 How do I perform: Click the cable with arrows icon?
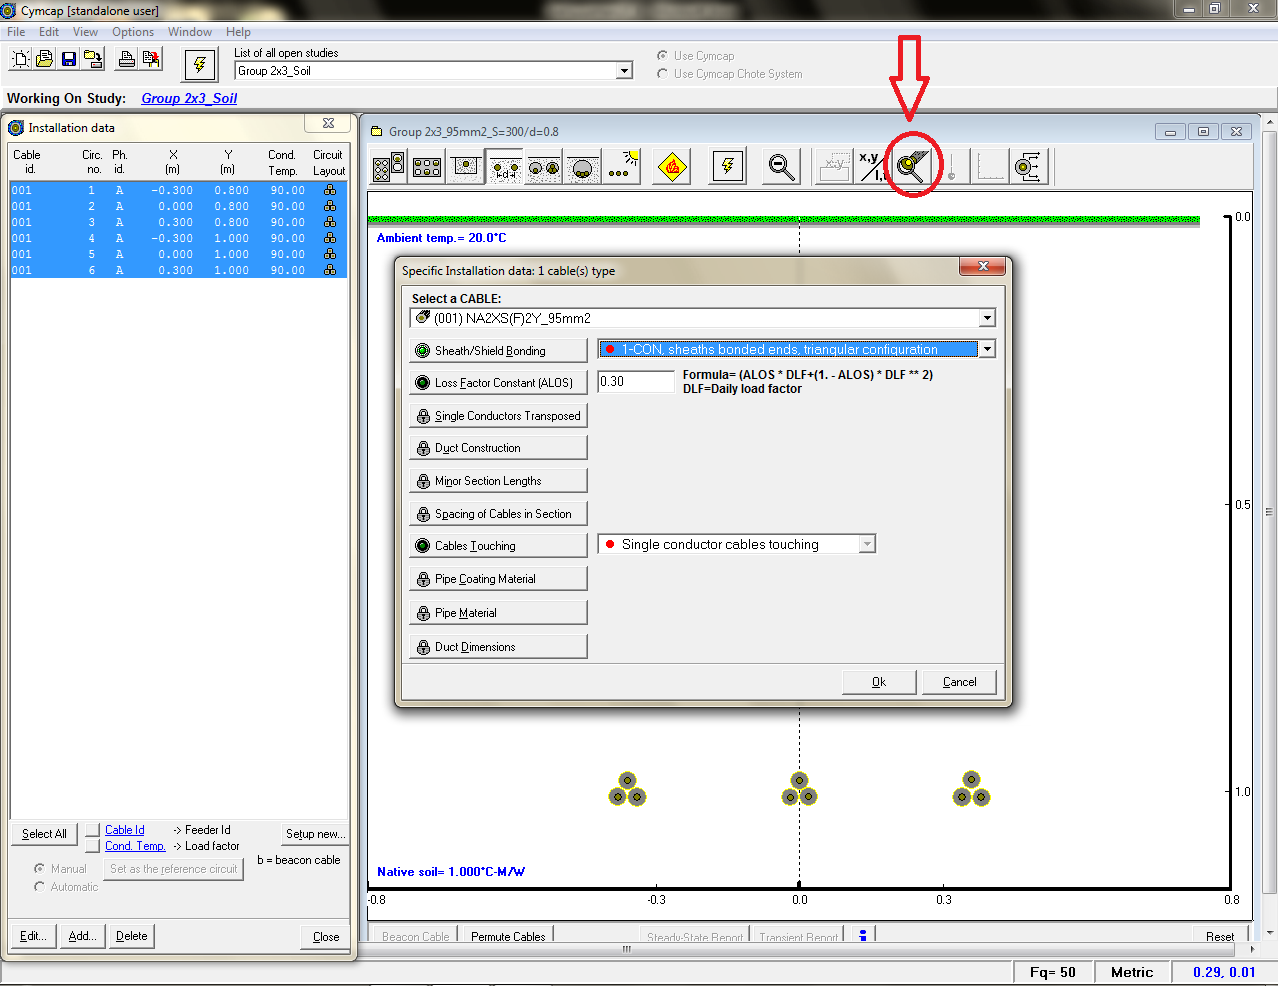(1028, 167)
